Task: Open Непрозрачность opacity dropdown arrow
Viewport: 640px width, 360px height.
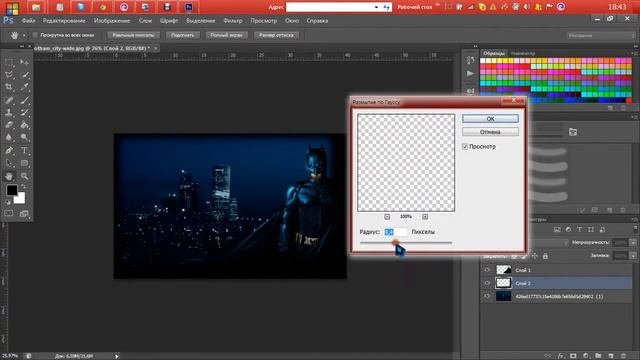Action: 633,242
